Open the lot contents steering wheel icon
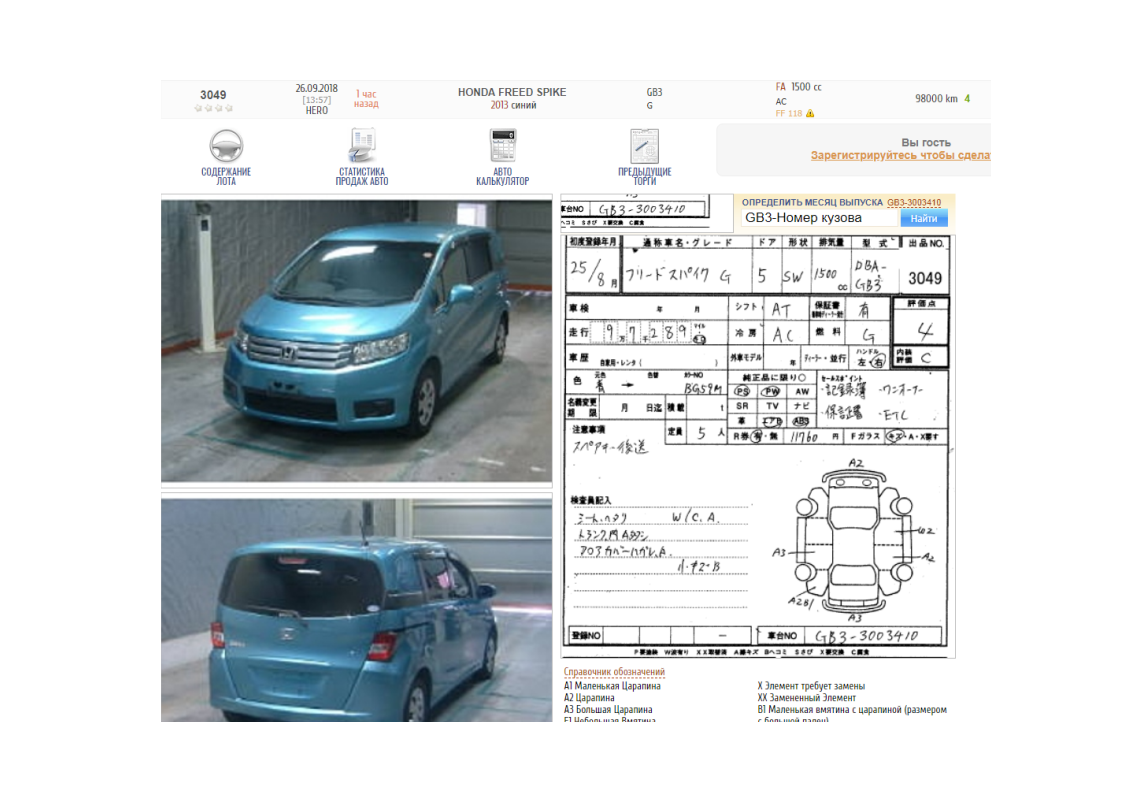 pyautogui.click(x=226, y=145)
